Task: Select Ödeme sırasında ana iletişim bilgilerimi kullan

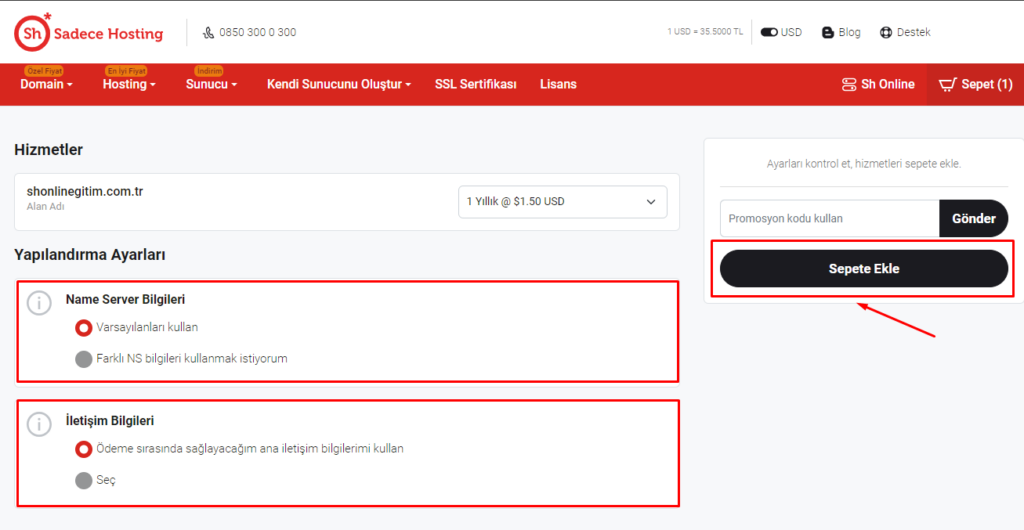Action: pyautogui.click(x=84, y=449)
